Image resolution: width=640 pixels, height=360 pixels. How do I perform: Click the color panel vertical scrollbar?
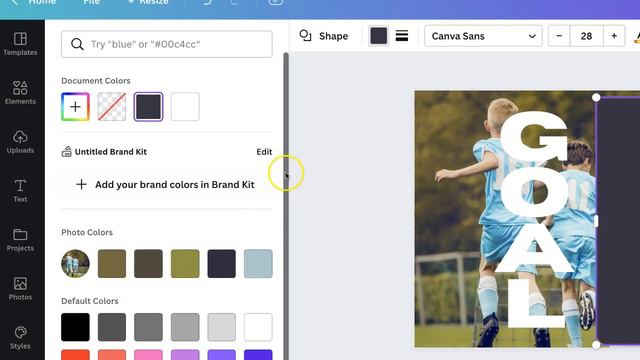coord(286,206)
